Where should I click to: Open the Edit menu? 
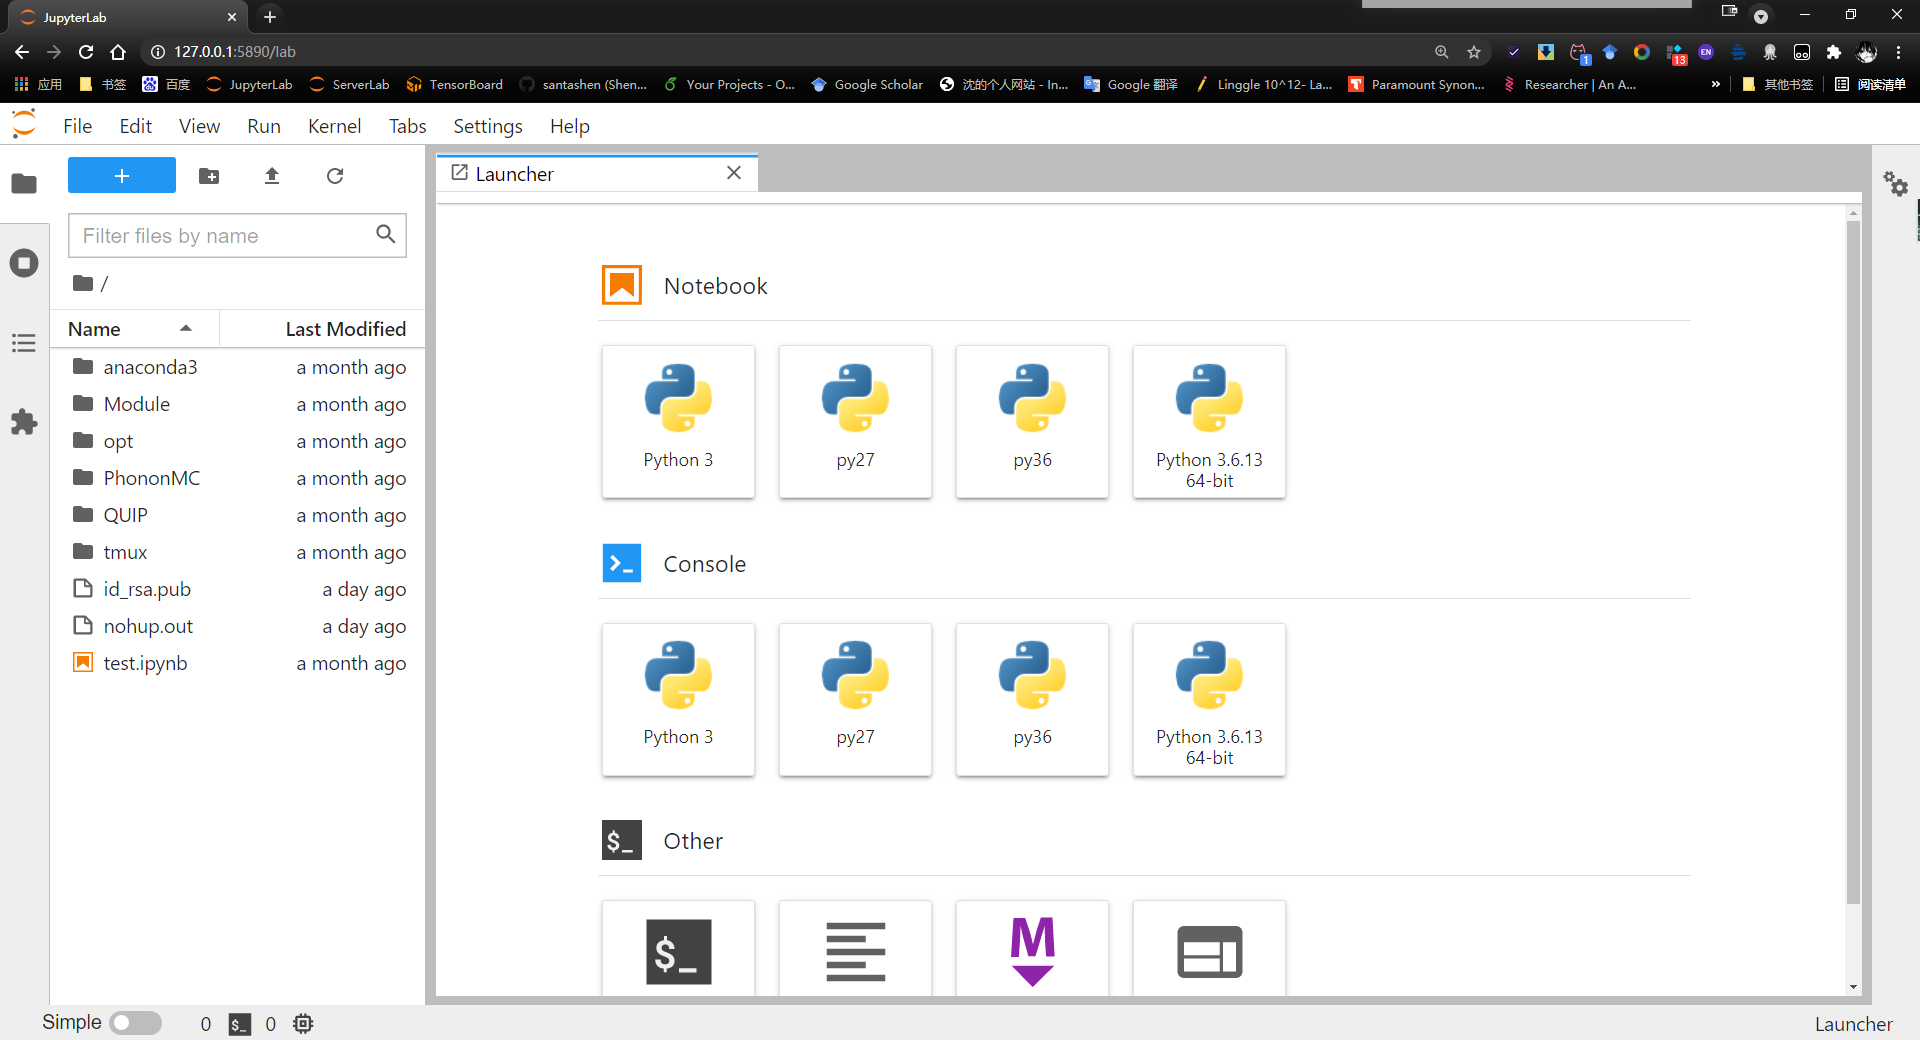tap(135, 126)
